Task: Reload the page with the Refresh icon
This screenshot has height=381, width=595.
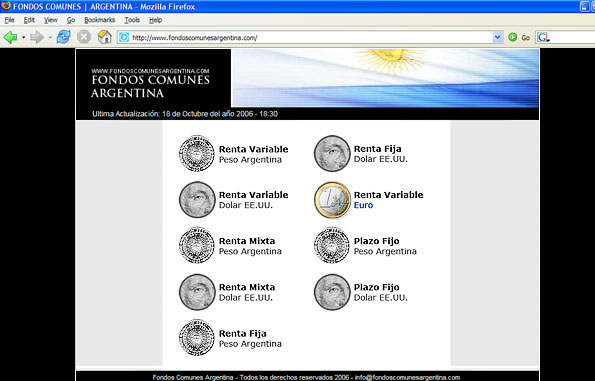Action: click(63, 37)
